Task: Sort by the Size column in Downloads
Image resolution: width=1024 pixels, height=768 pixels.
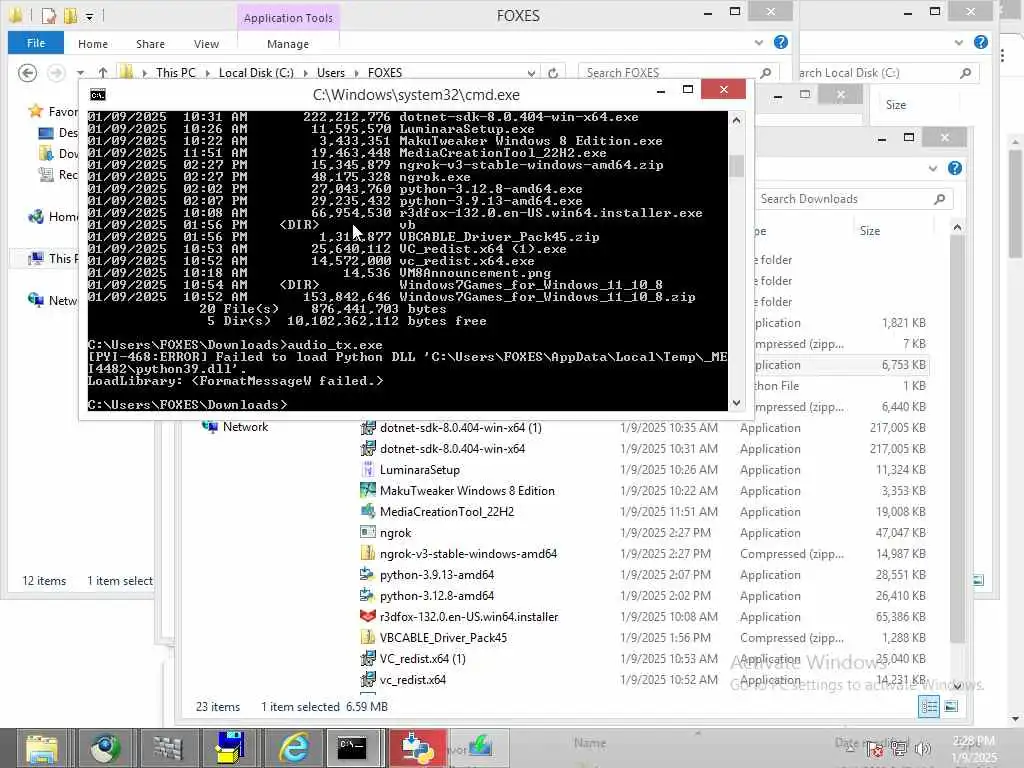Action: coord(870,231)
